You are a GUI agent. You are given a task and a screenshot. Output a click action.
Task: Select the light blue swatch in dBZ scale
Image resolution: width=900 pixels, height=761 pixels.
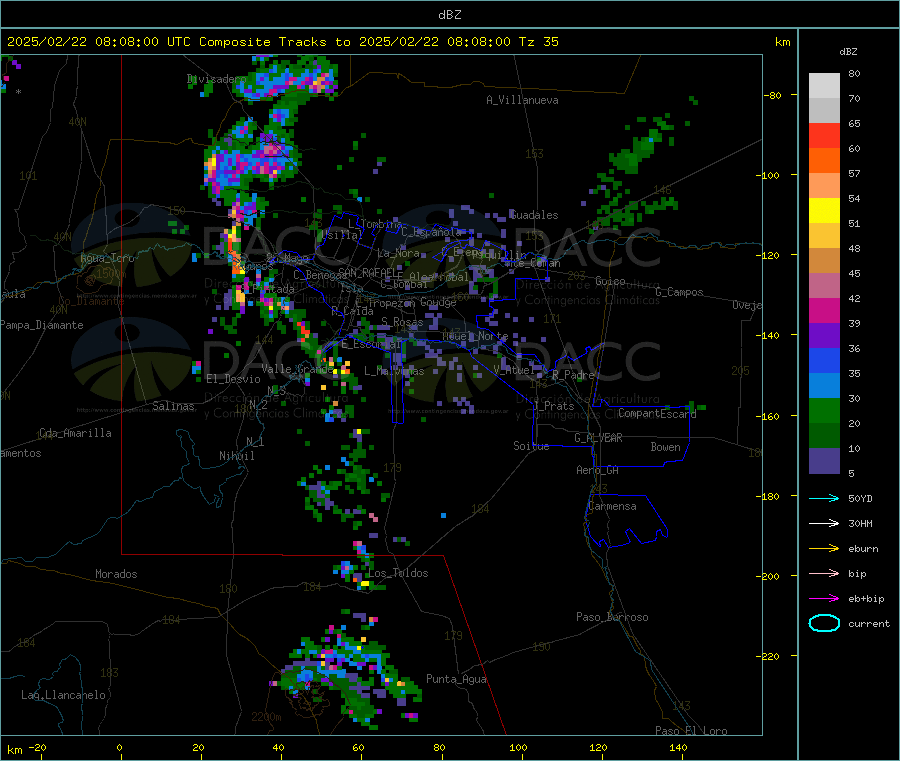tap(824, 386)
